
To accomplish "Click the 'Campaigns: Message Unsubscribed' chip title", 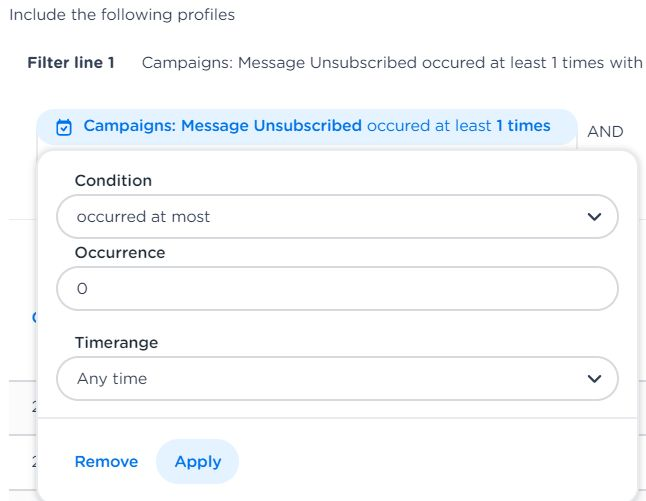I will (222, 126).
